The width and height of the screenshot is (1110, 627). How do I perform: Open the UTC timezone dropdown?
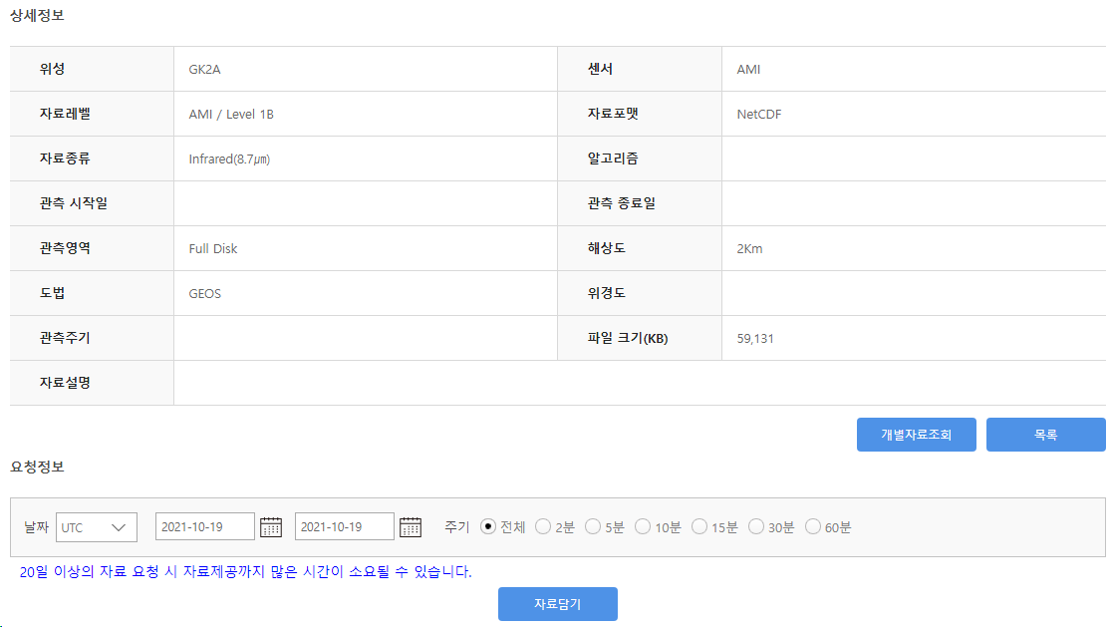tap(96, 525)
